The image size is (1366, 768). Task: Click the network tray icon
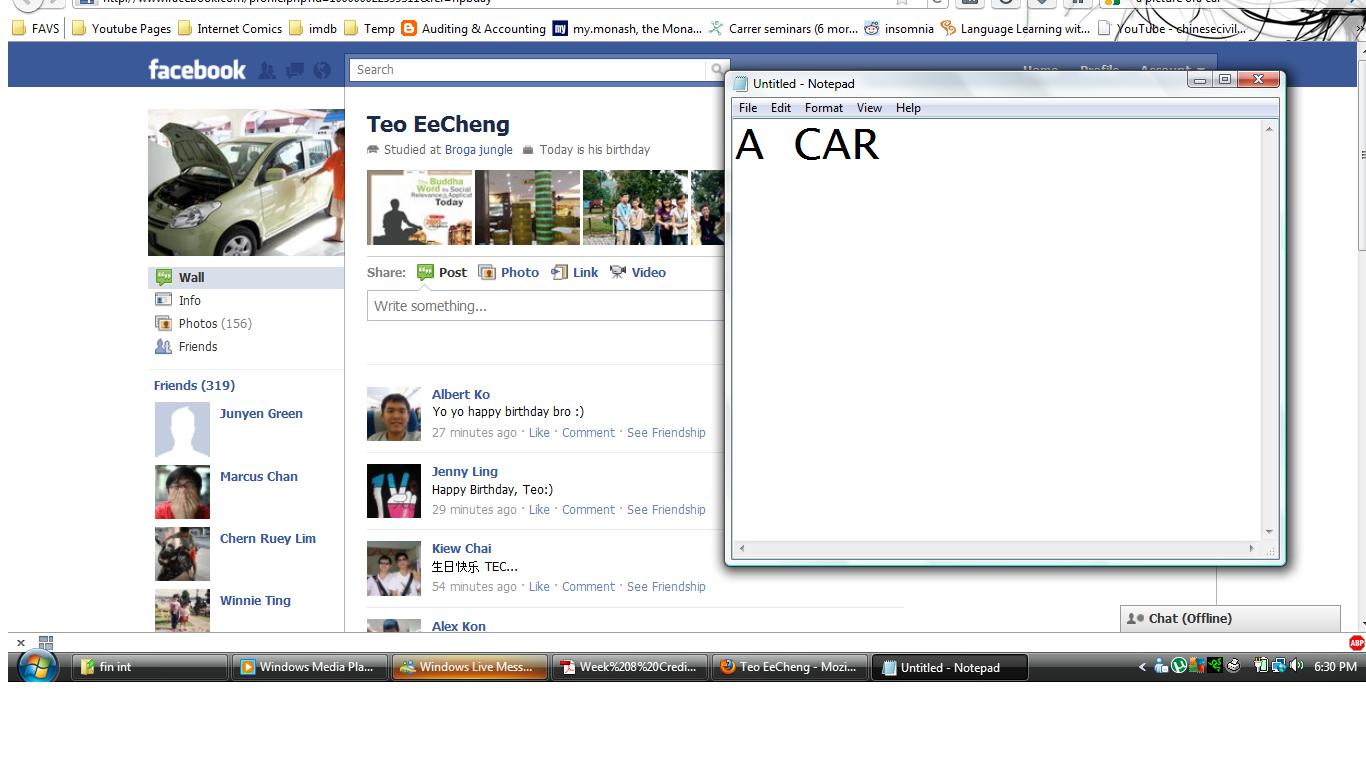(1279, 665)
